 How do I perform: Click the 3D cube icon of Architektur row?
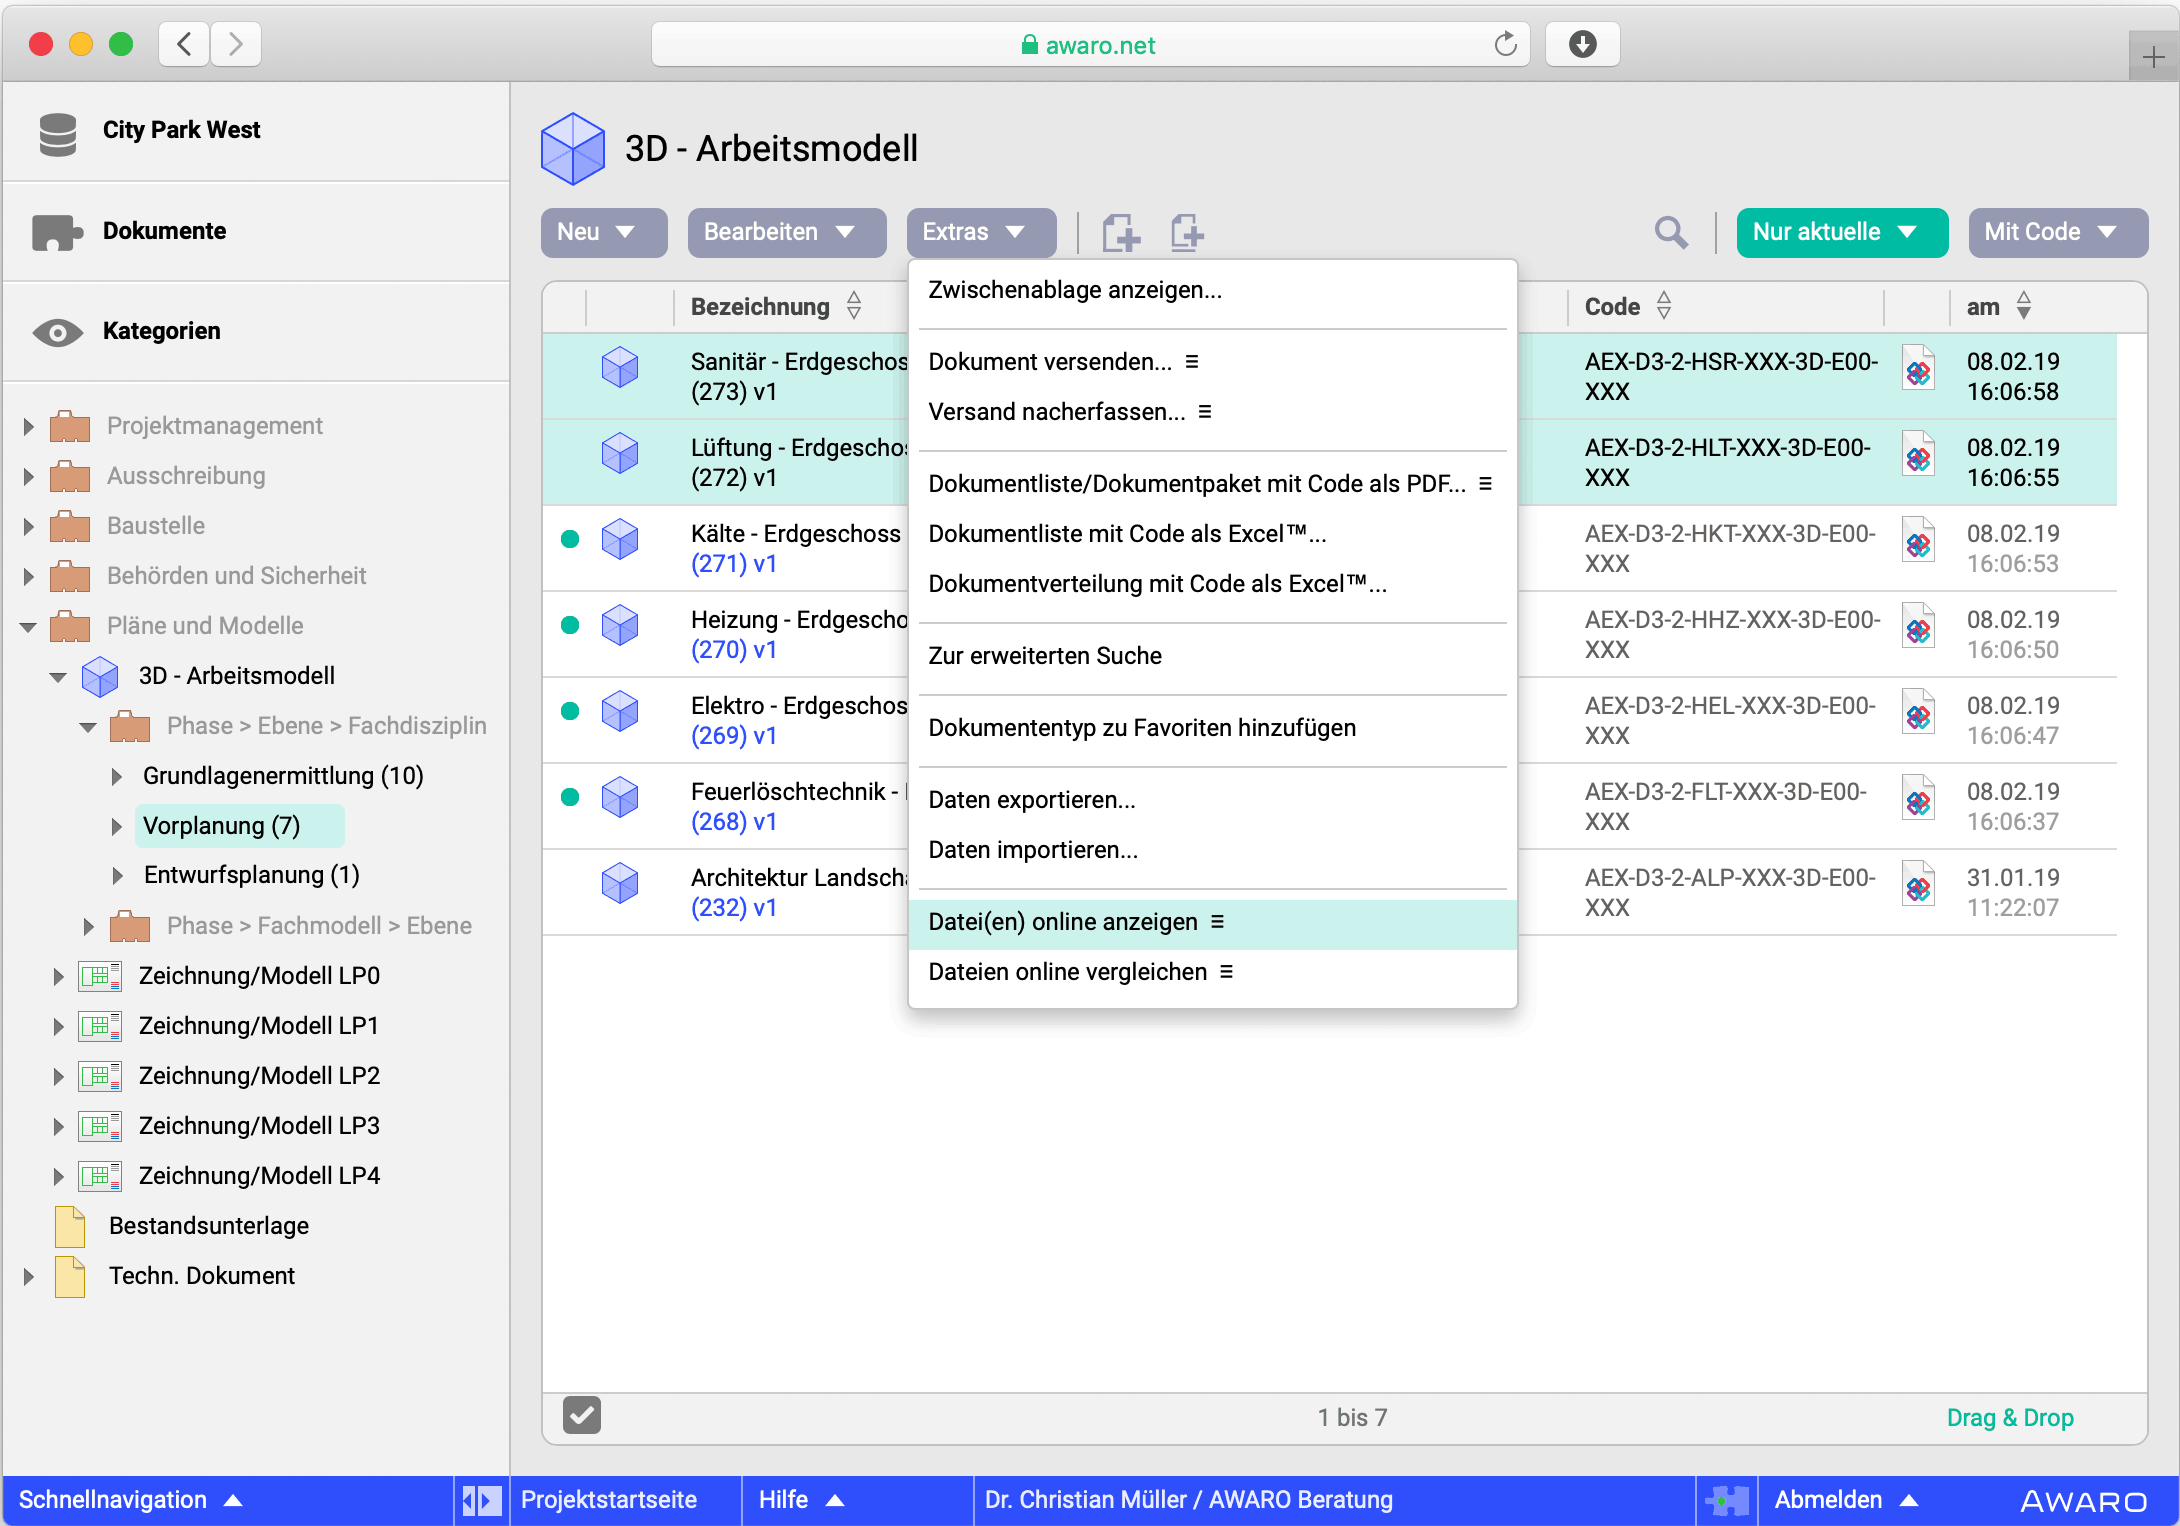point(620,883)
